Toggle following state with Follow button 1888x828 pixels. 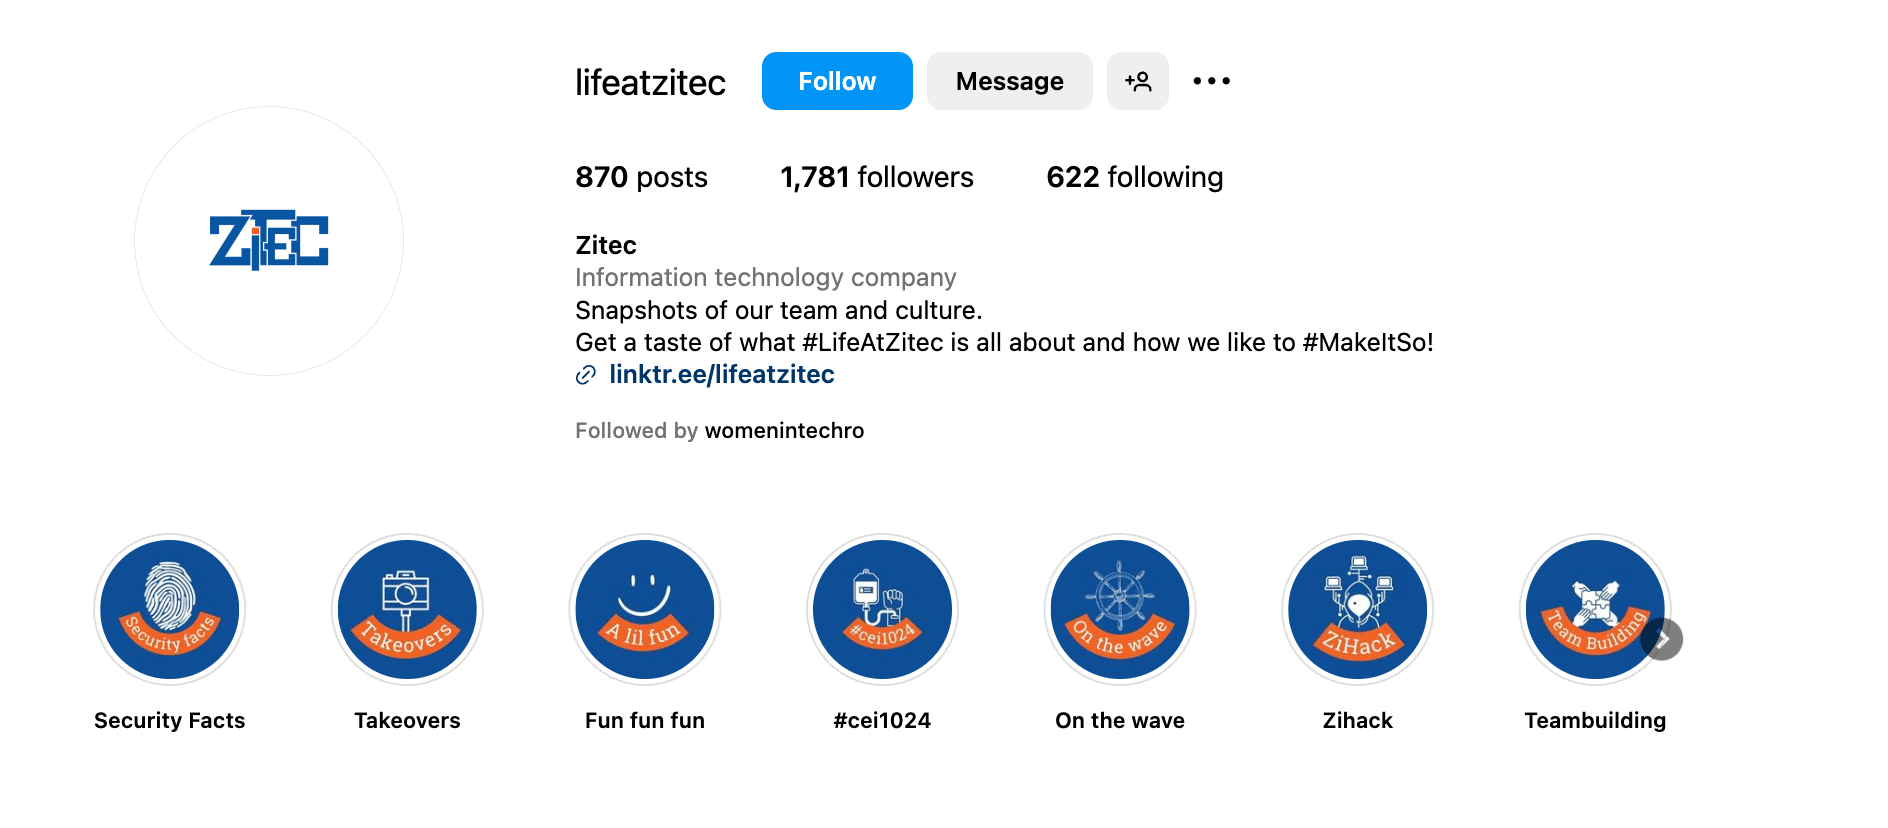[837, 81]
